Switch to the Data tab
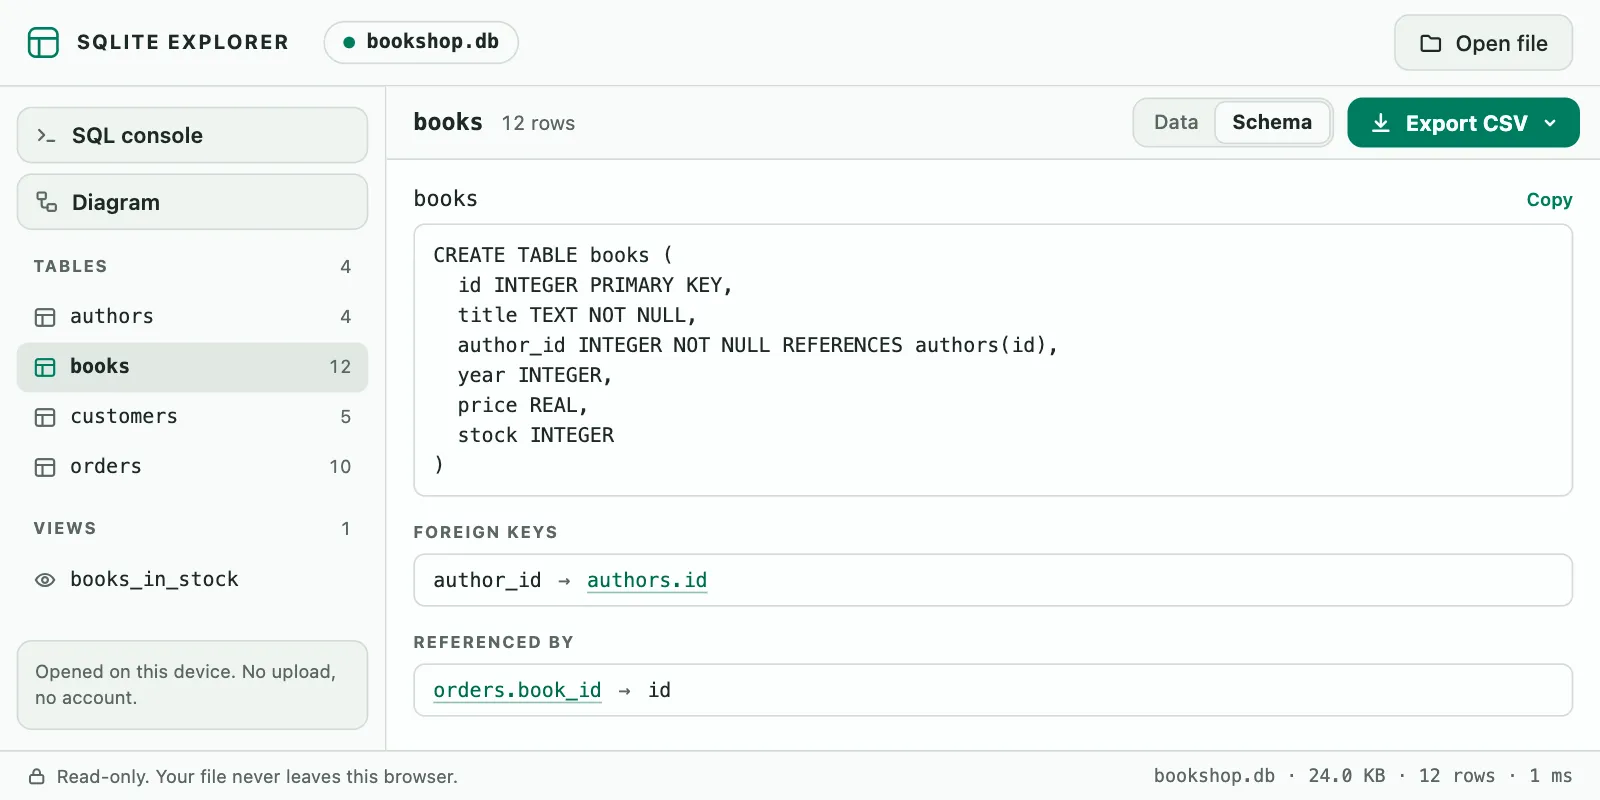 (x=1176, y=122)
